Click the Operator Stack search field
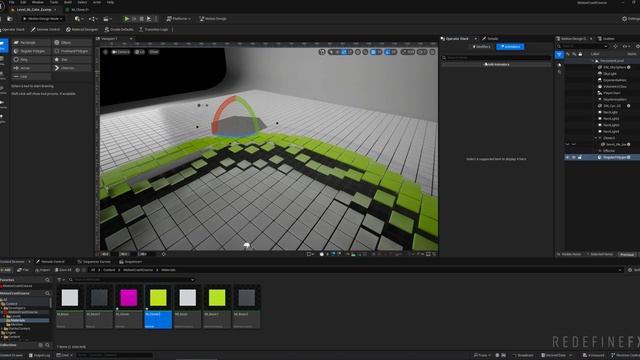640x360 pixels. (x=496, y=58)
